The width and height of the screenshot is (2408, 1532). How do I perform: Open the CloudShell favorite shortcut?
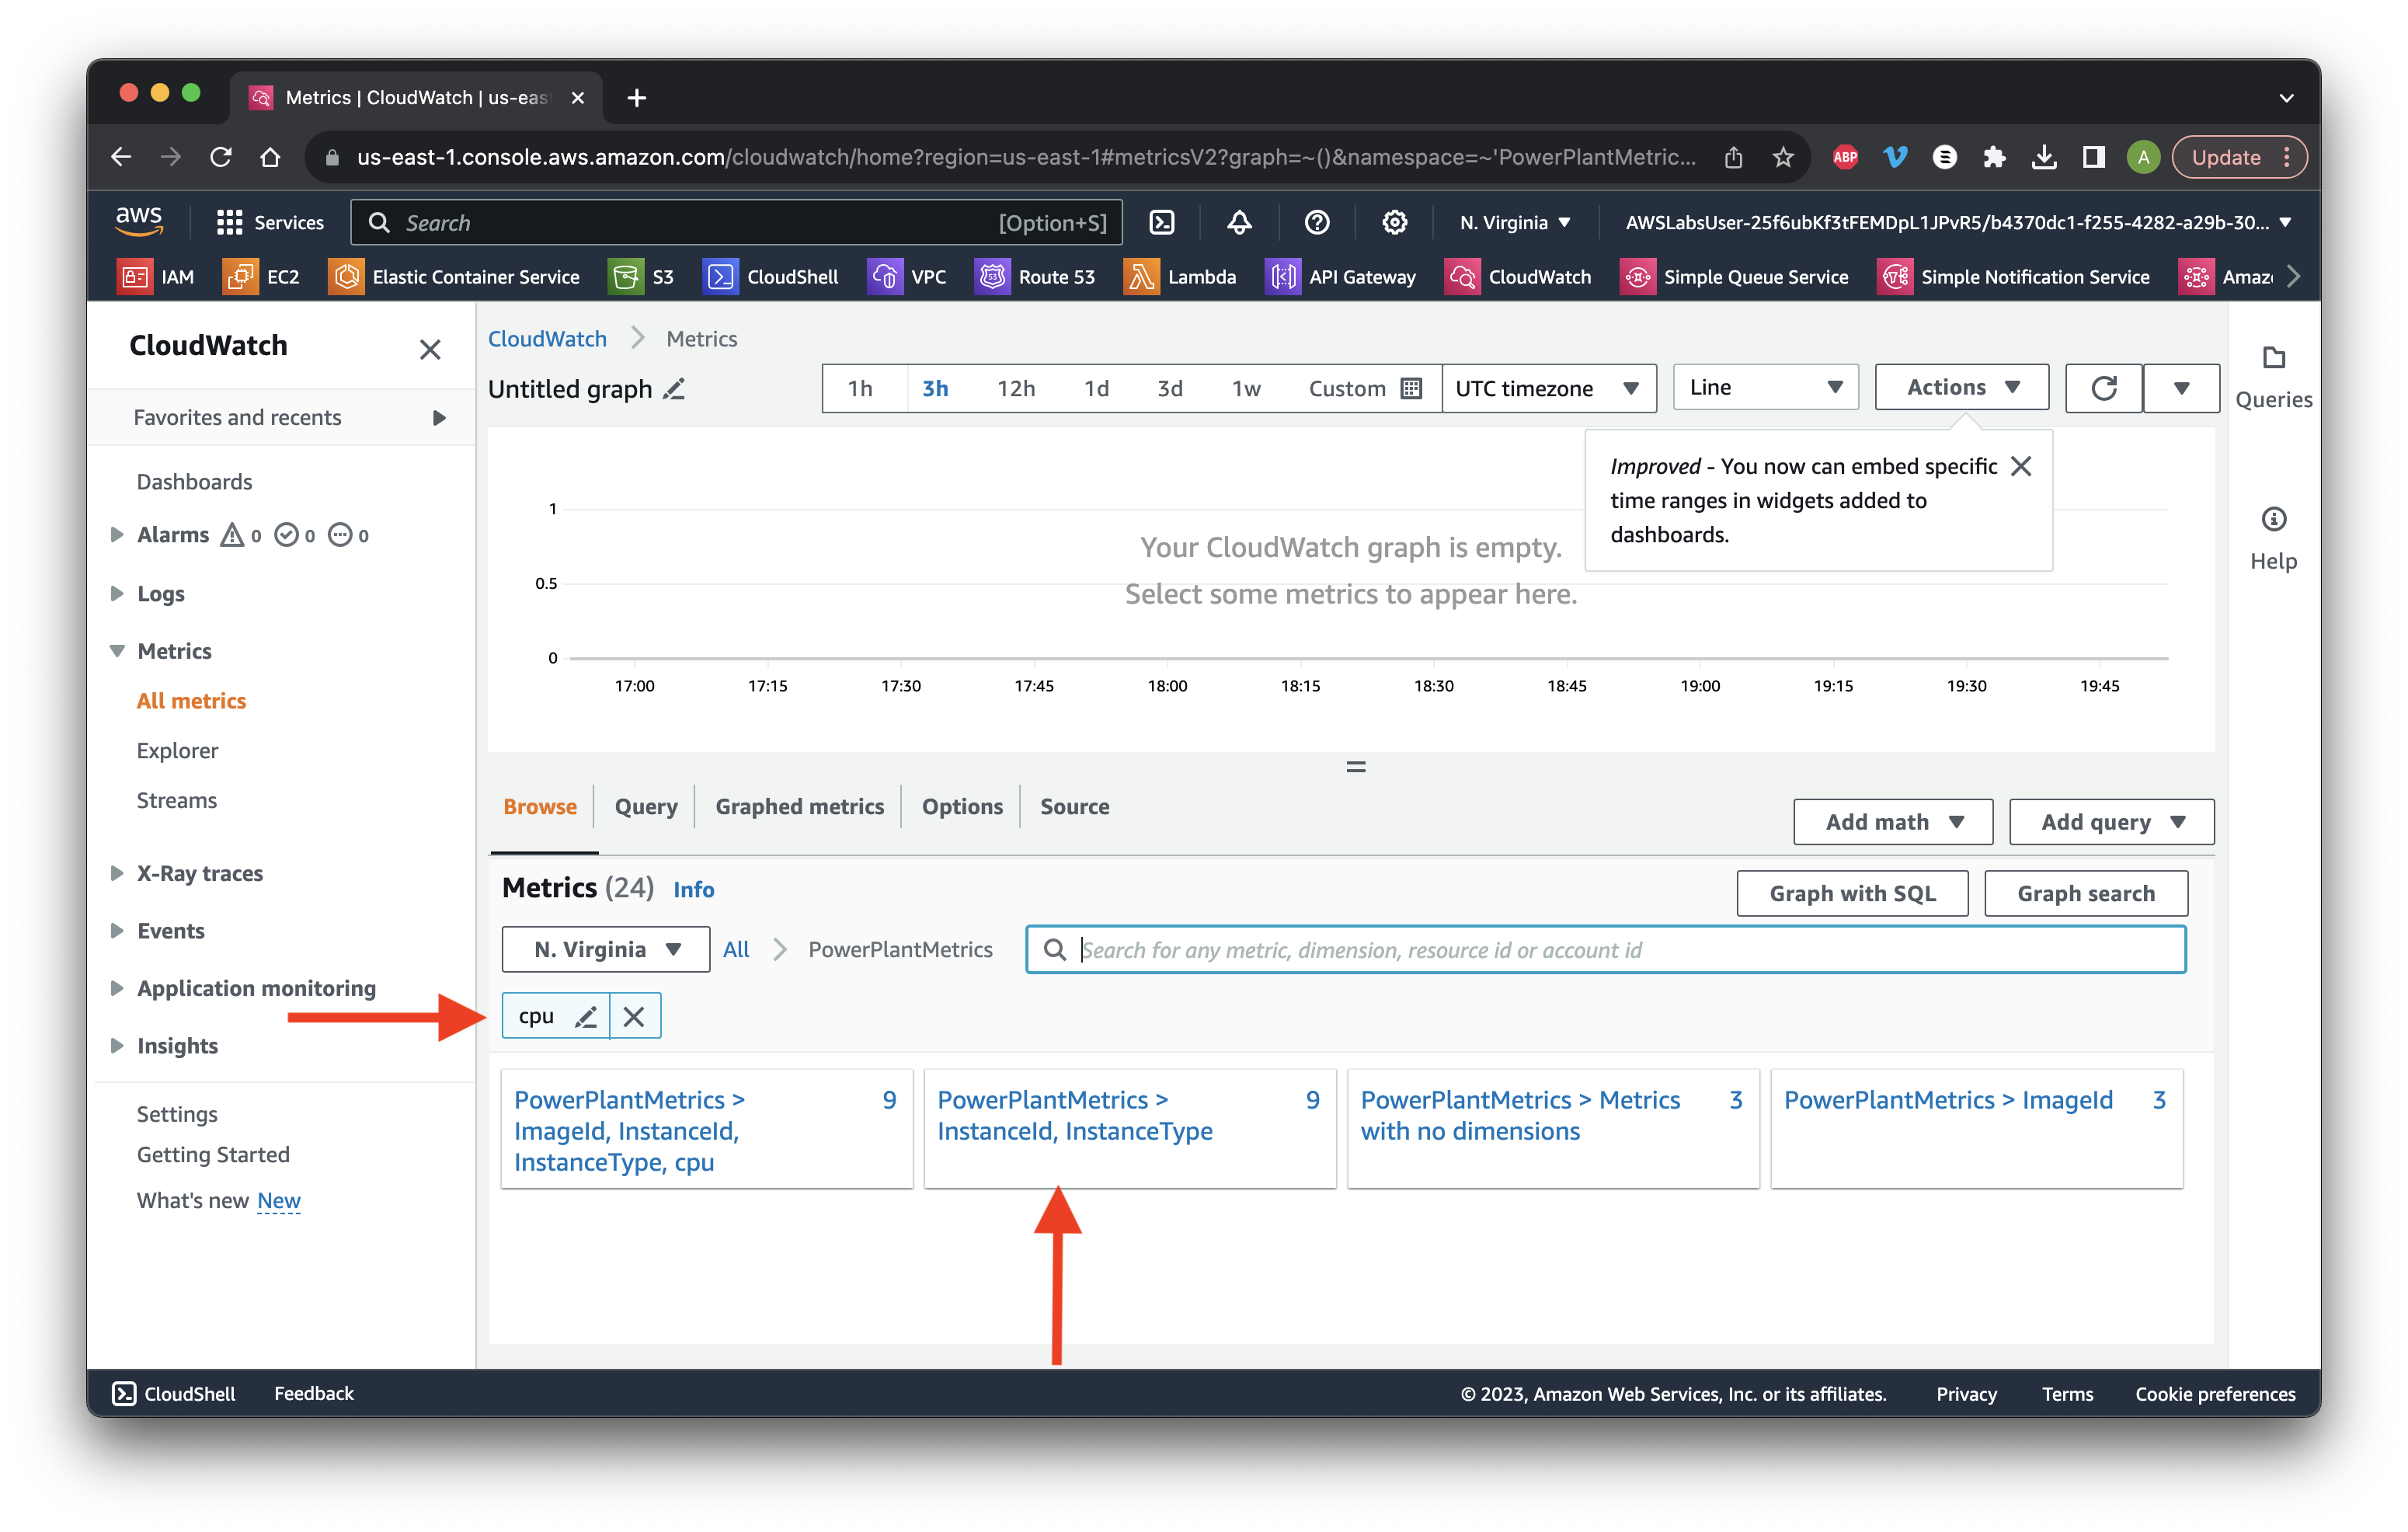pos(771,277)
